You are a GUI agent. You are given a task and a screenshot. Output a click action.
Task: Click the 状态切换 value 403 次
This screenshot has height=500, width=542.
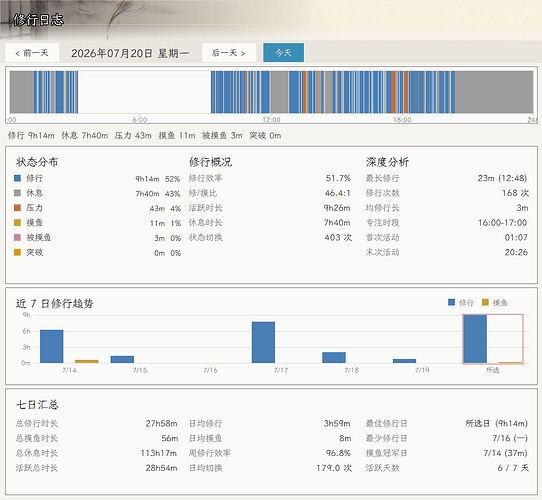[338, 238]
